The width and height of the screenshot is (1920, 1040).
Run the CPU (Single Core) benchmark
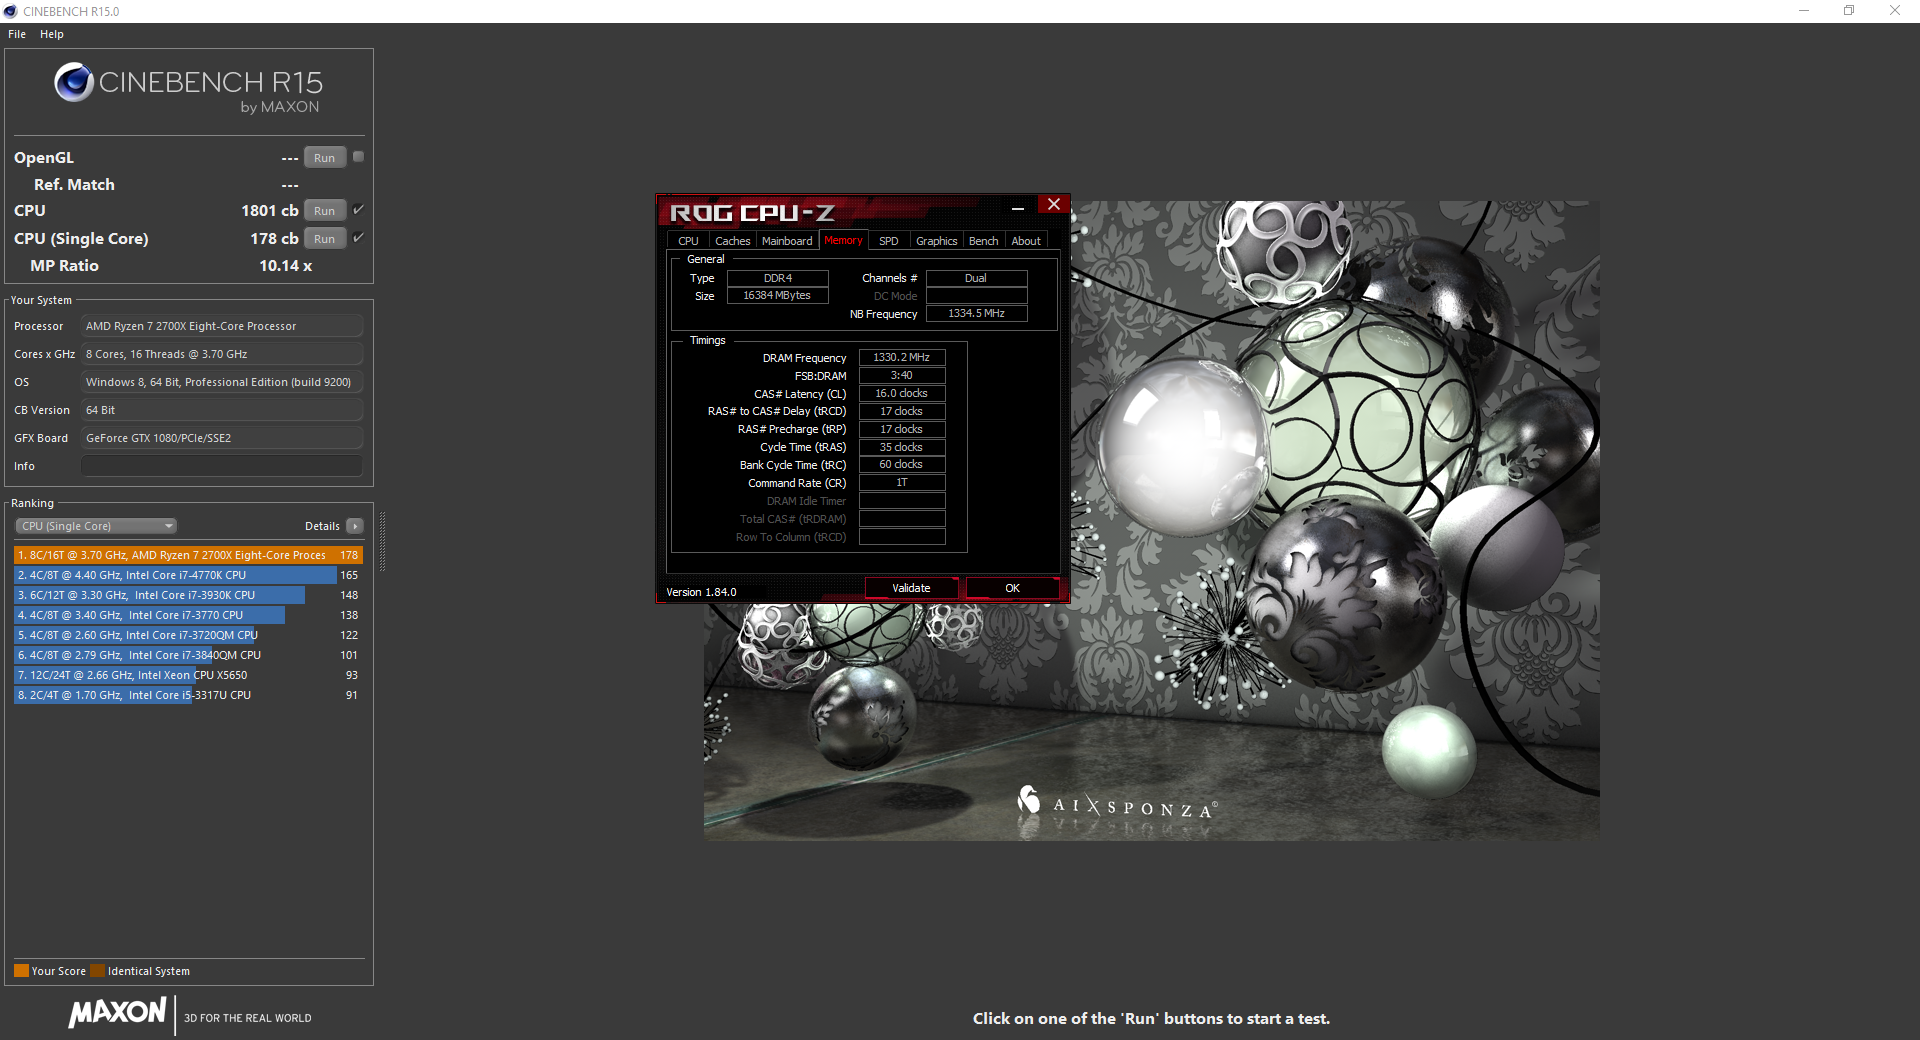tap(325, 239)
